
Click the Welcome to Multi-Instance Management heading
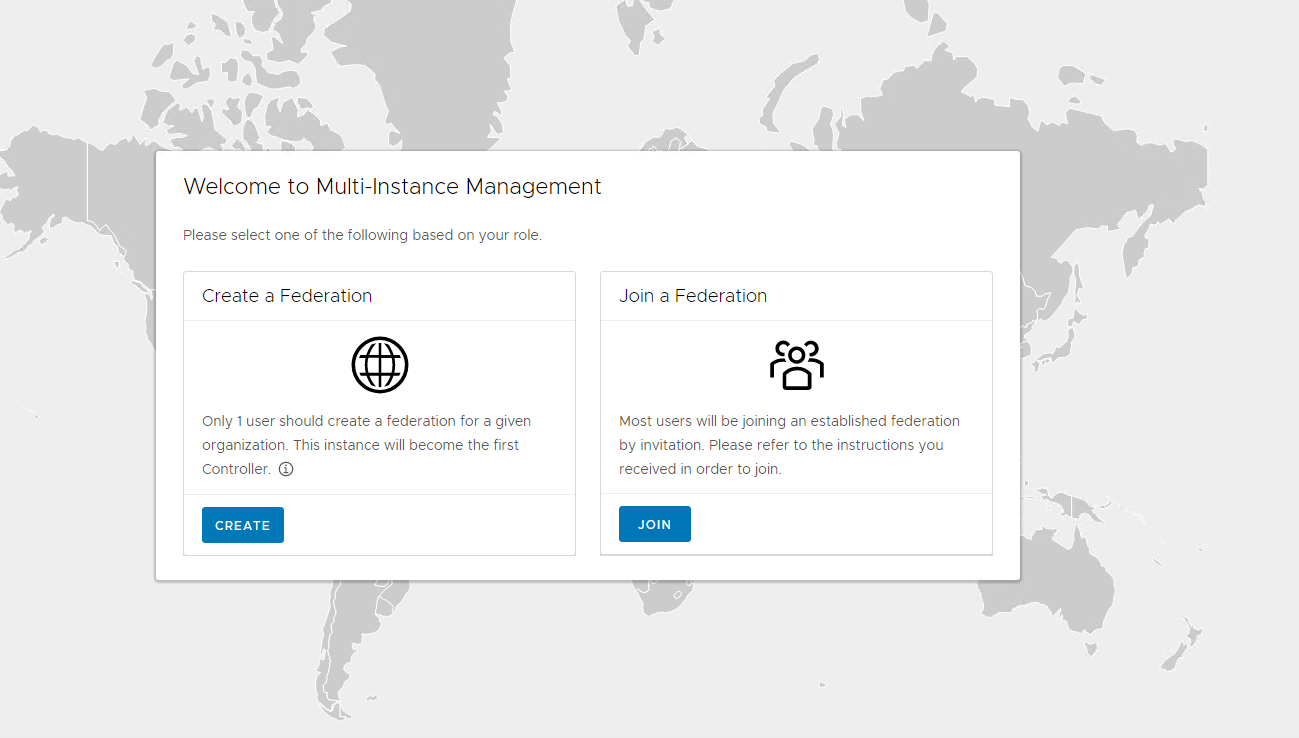392,187
